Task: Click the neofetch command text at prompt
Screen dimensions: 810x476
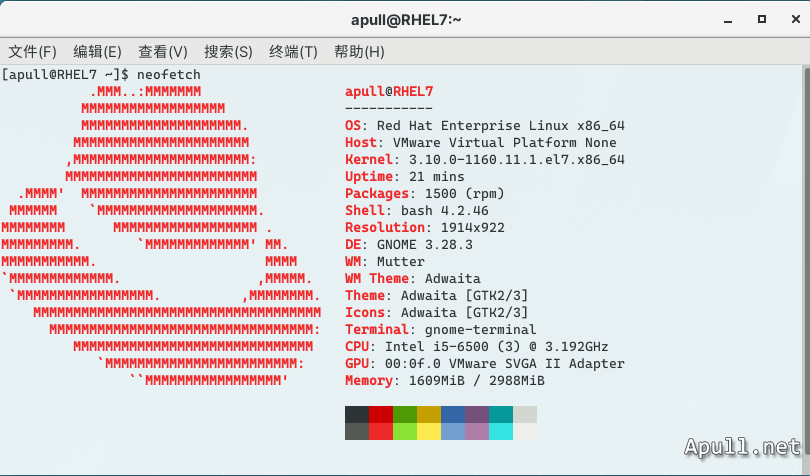Action: tap(168, 74)
